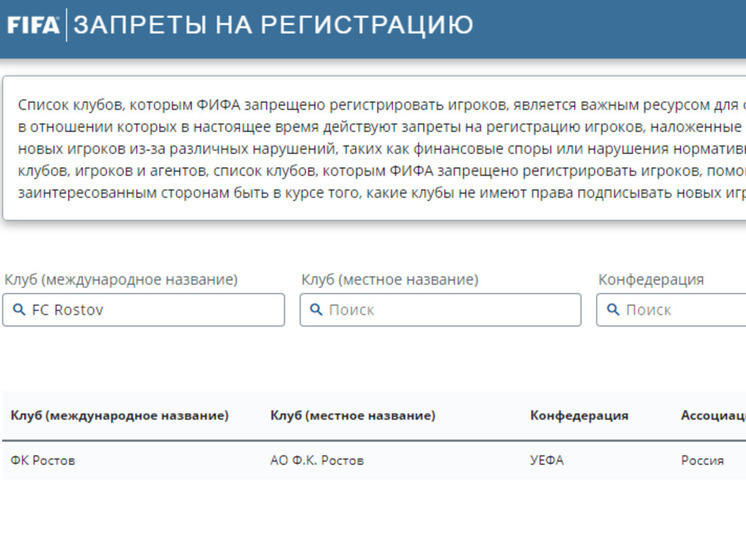Click search icon in Конфедерация field
This screenshot has height=559, width=746.
[613, 310]
